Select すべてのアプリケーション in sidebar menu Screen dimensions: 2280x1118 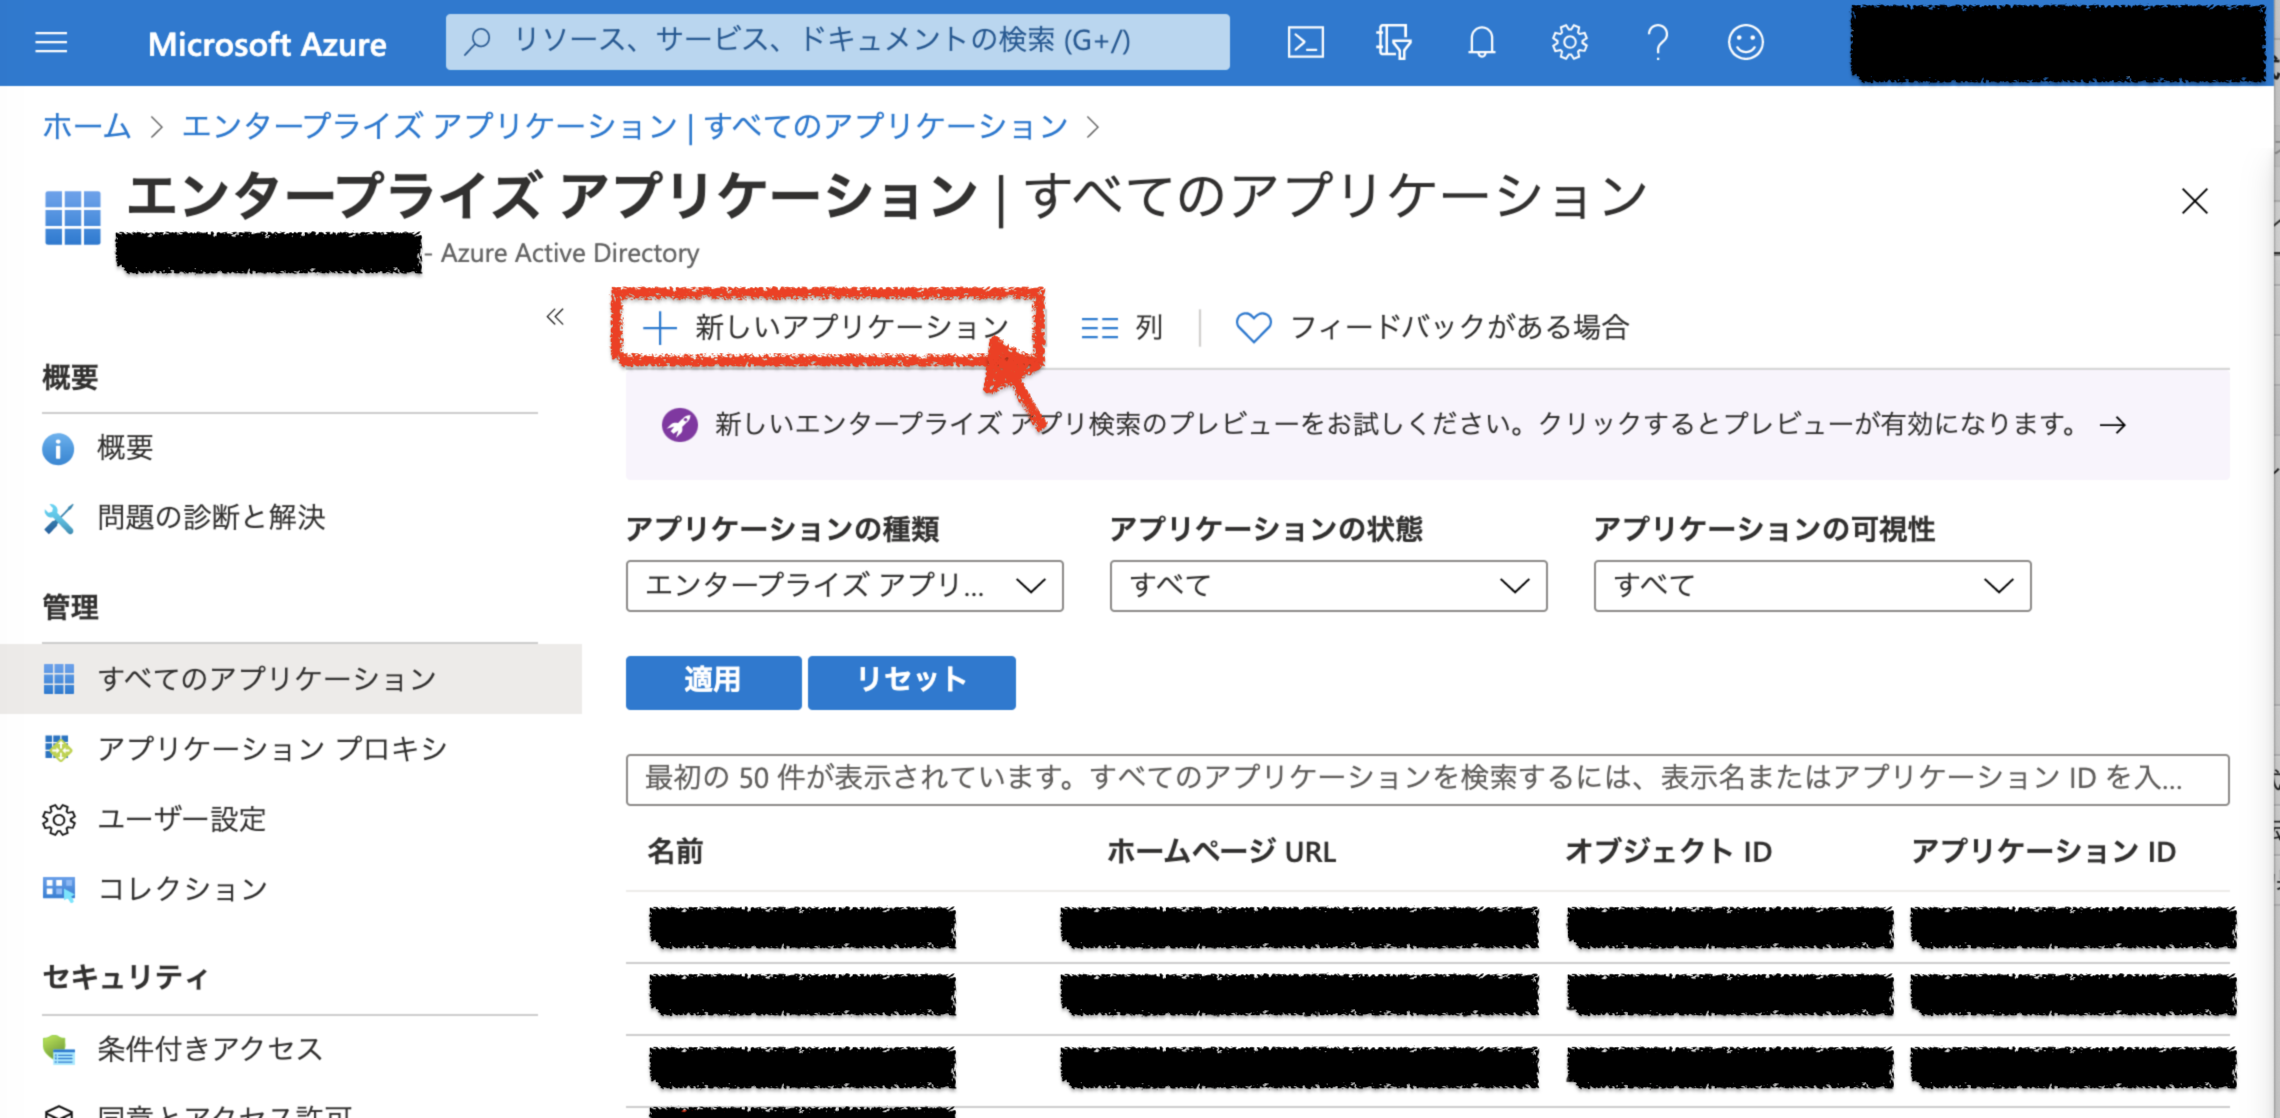pos(268,678)
